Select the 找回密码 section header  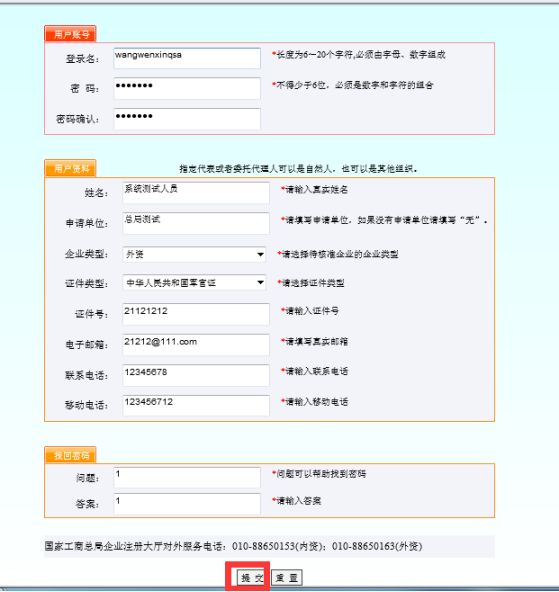point(70,455)
